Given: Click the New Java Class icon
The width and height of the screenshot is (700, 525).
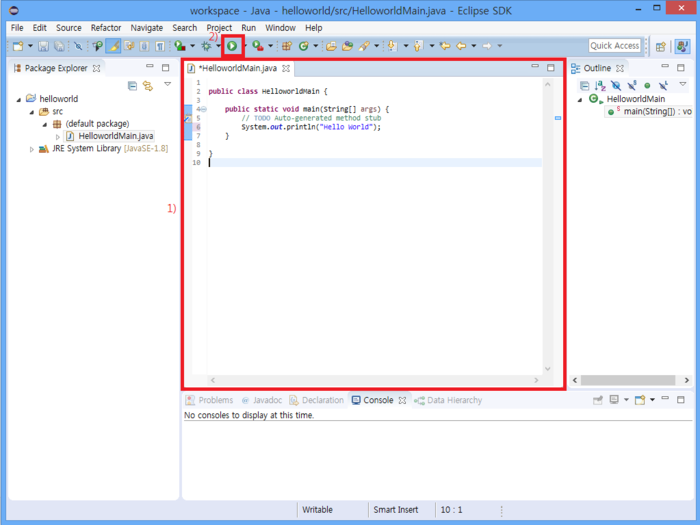Looking at the screenshot, I should click(304, 46).
